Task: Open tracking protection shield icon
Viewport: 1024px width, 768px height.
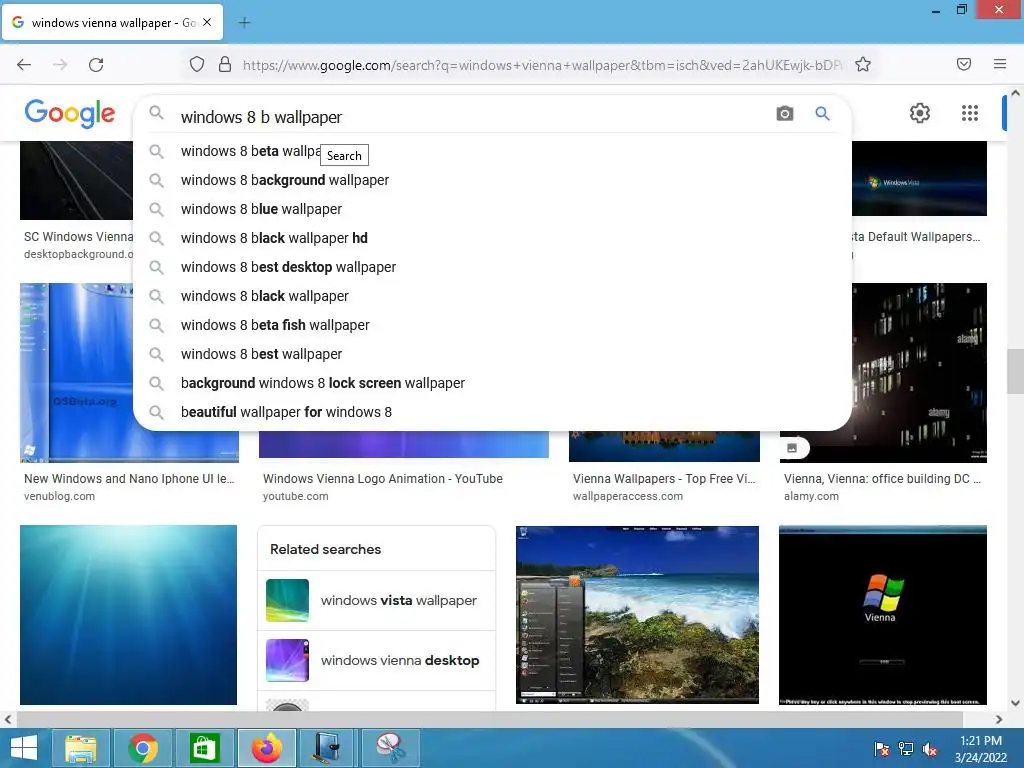Action: 197,64
